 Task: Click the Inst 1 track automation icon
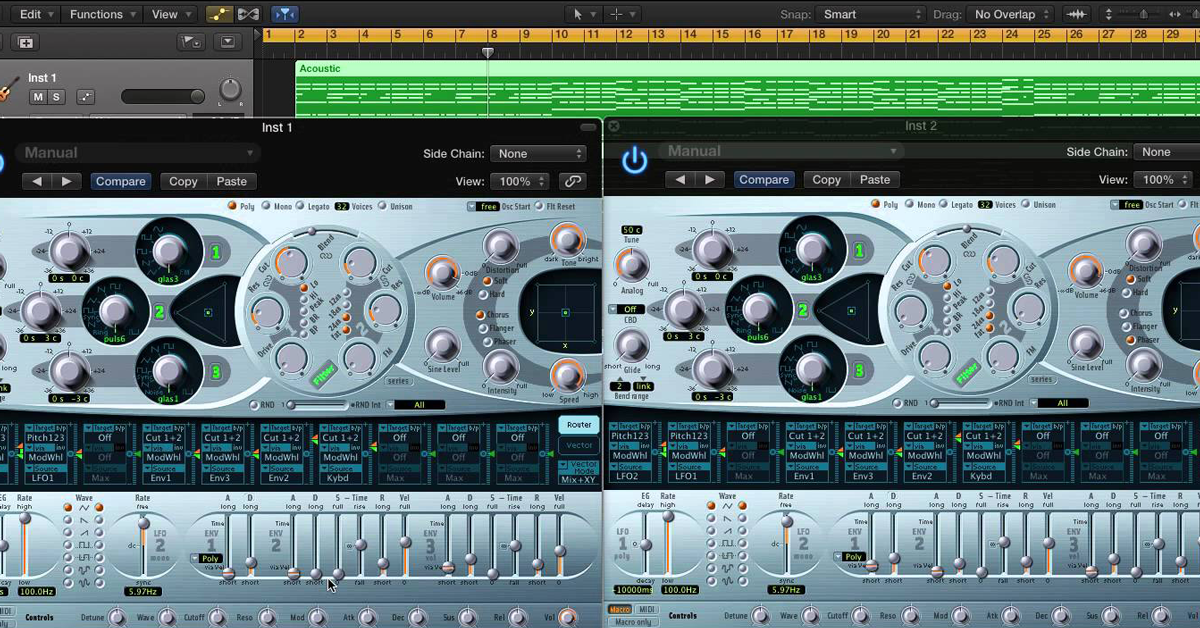tap(85, 97)
